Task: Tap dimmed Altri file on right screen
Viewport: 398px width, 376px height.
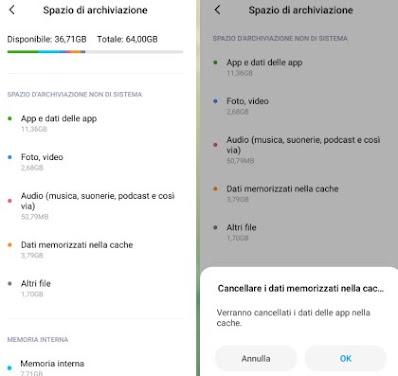Action: [241, 227]
